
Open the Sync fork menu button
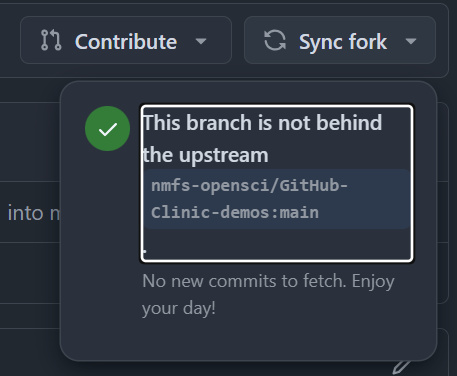340,40
